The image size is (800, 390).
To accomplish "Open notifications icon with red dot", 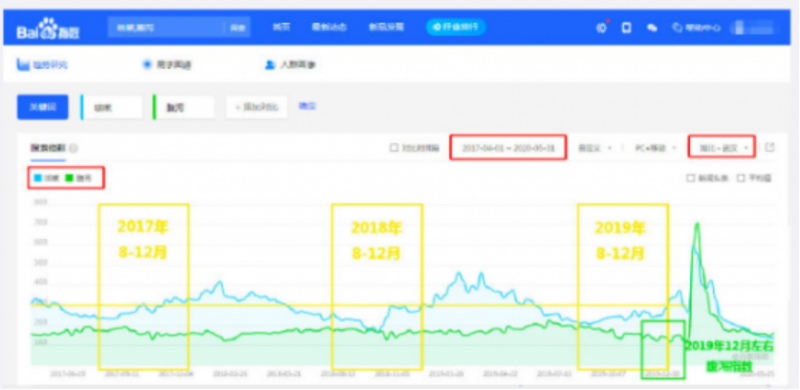I will 602,28.
